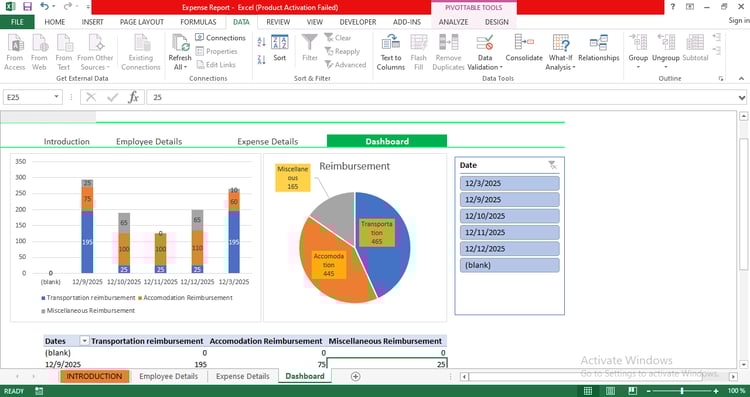
Task: Go to Expense Details navigation link
Action: point(267,142)
